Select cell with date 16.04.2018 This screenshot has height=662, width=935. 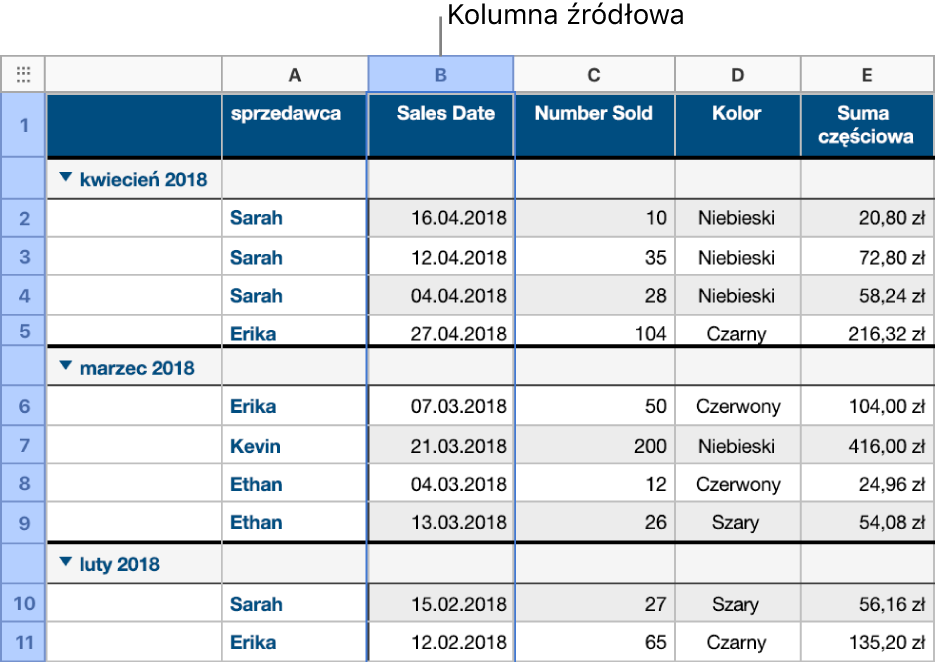(441, 218)
